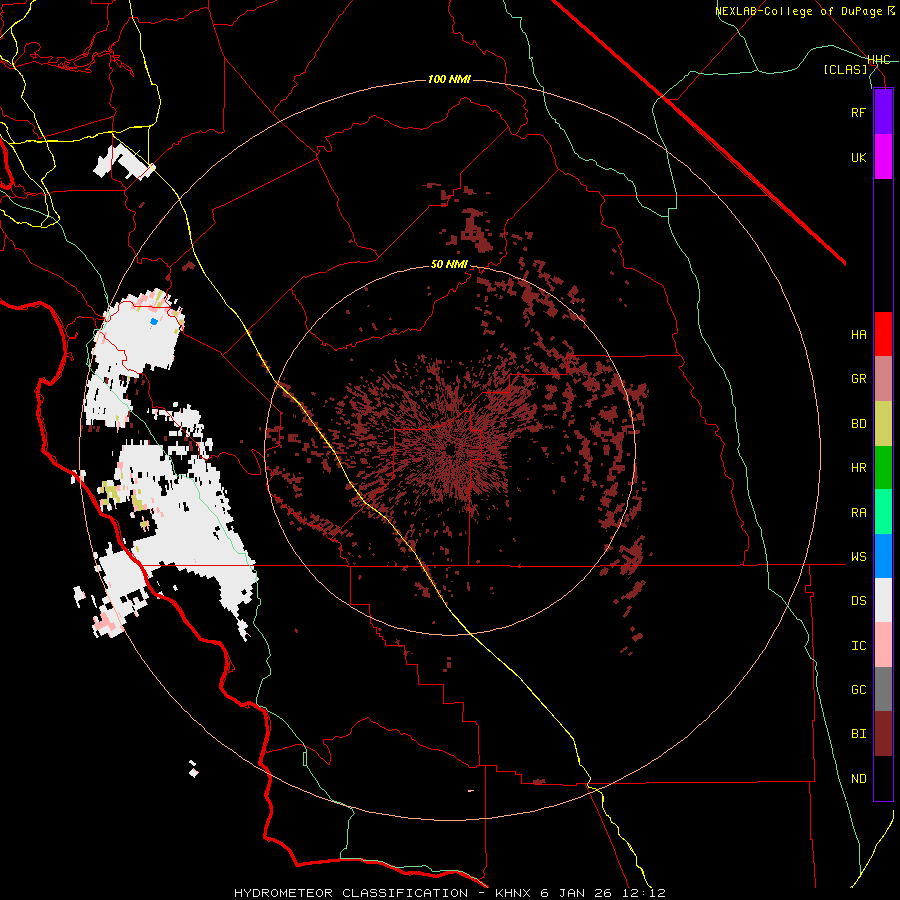Image resolution: width=900 pixels, height=900 pixels.
Task: Click the DS legend label
Action: click(858, 601)
